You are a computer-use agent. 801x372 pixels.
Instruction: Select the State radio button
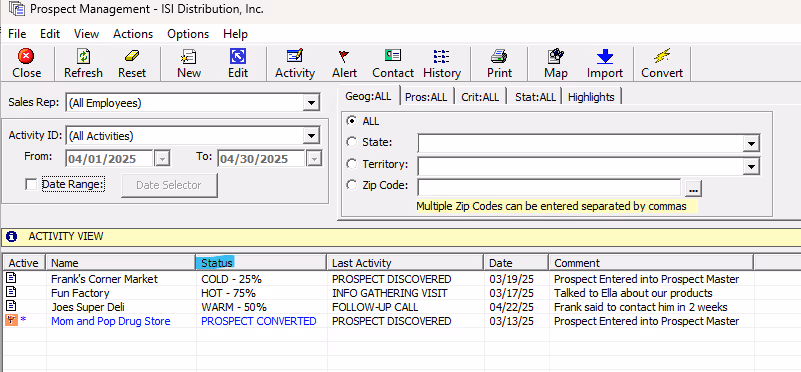point(351,142)
